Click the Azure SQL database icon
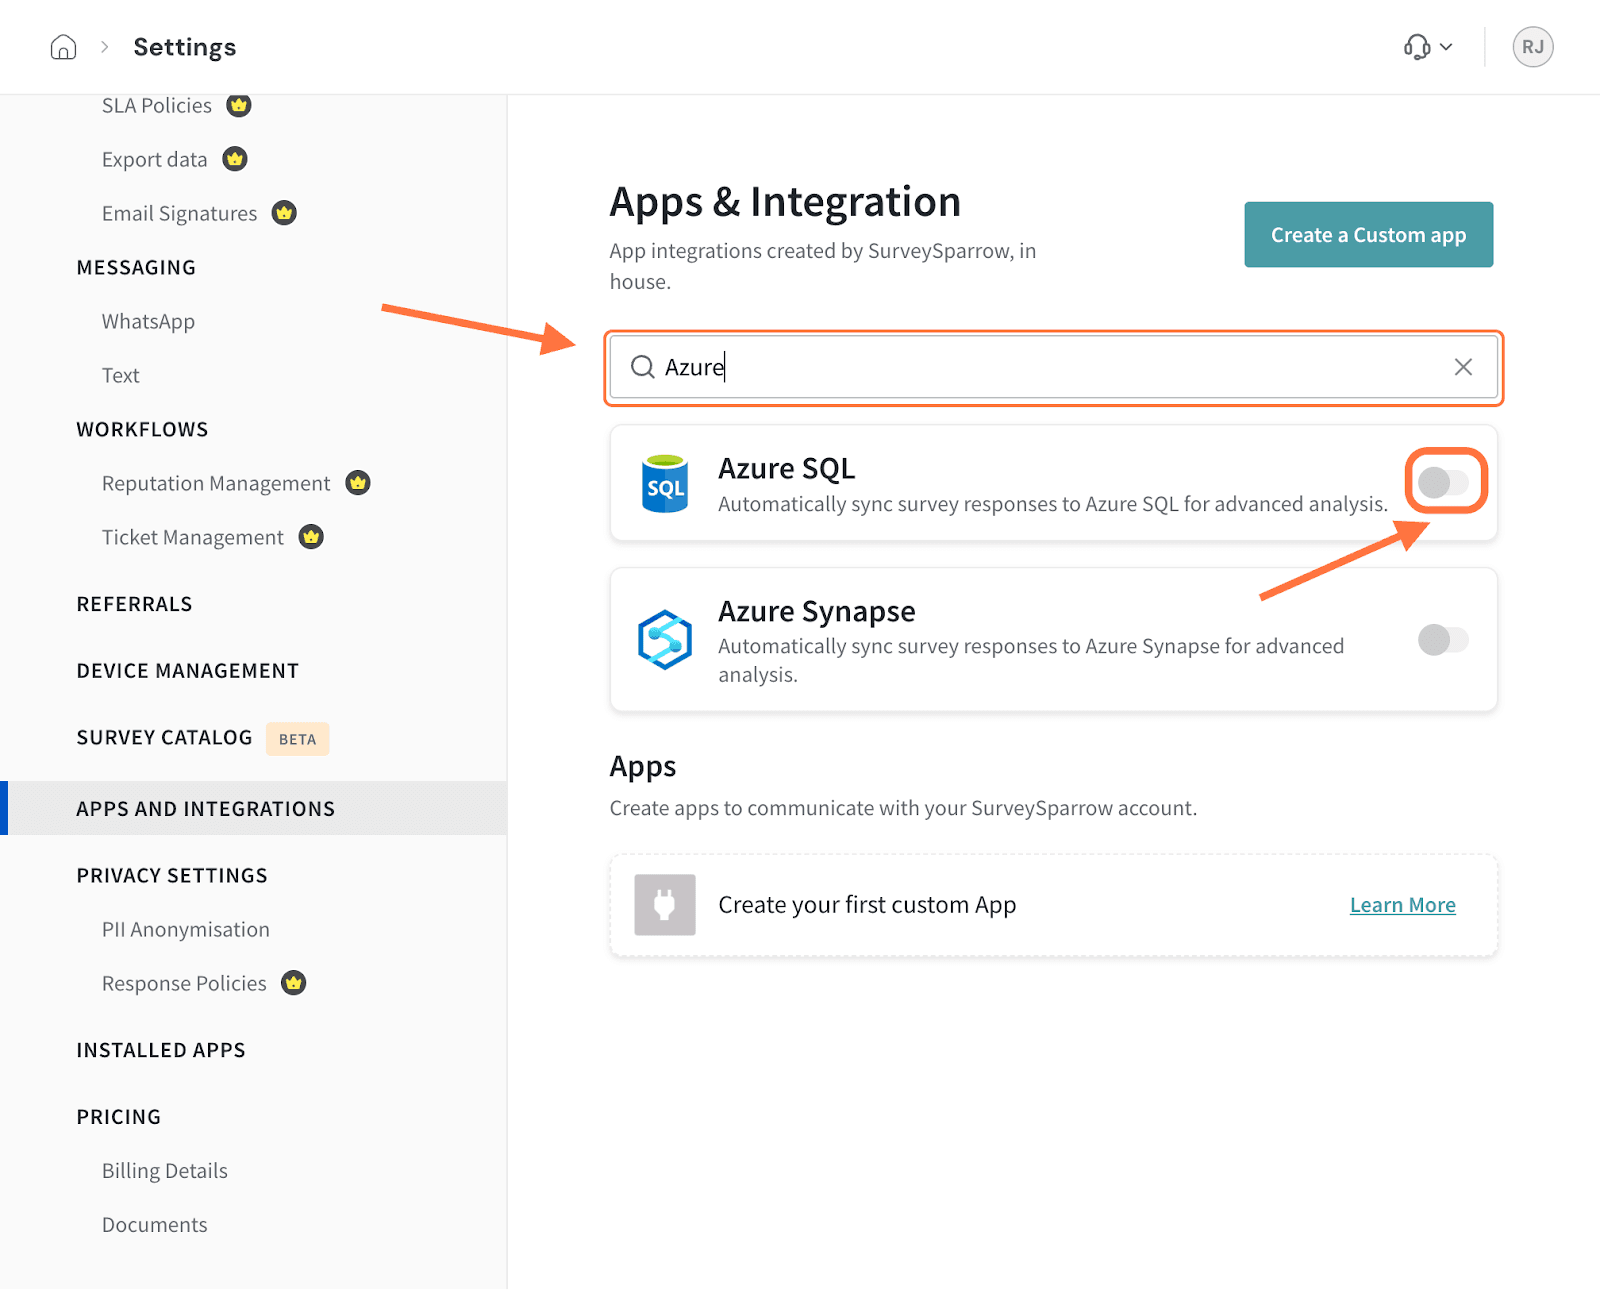Viewport: 1600px width, 1305px height. point(665,484)
